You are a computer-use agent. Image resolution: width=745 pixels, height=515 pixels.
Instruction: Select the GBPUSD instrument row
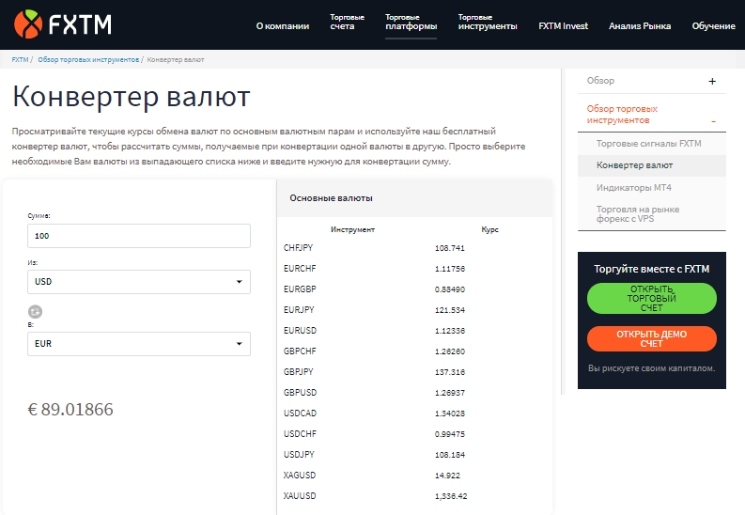tap(414, 392)
